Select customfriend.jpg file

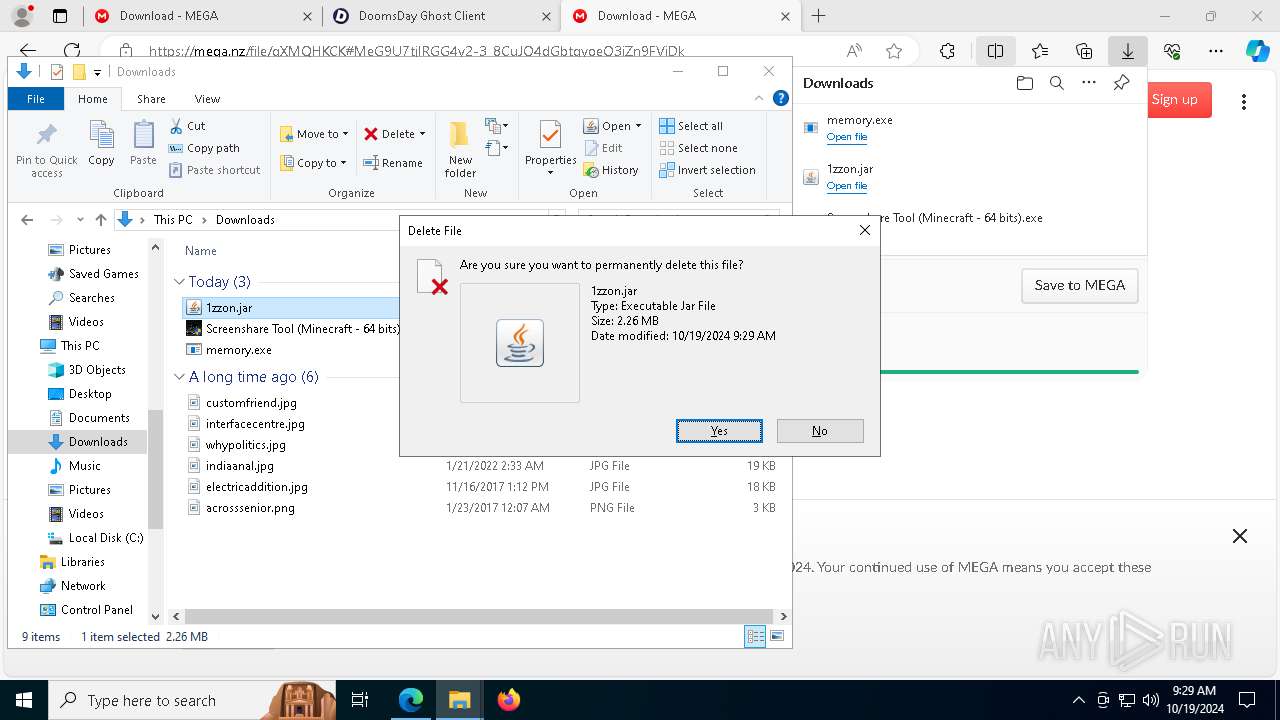251,403
